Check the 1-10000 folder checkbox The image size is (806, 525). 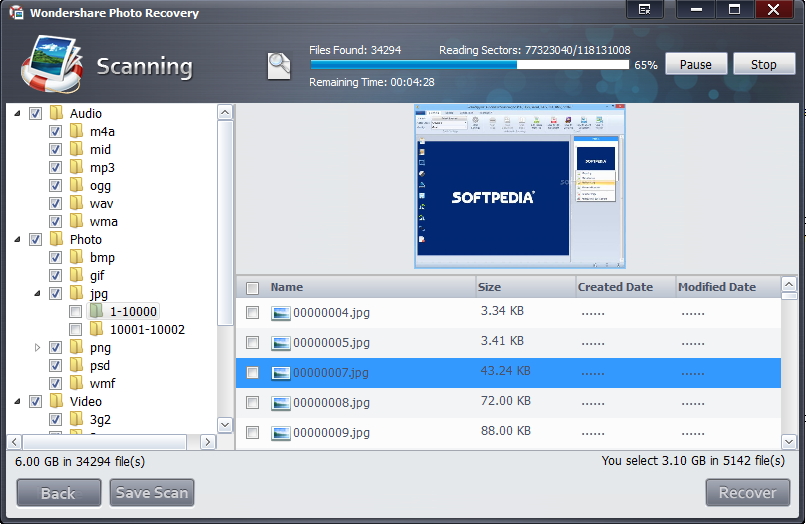point(76,312)
